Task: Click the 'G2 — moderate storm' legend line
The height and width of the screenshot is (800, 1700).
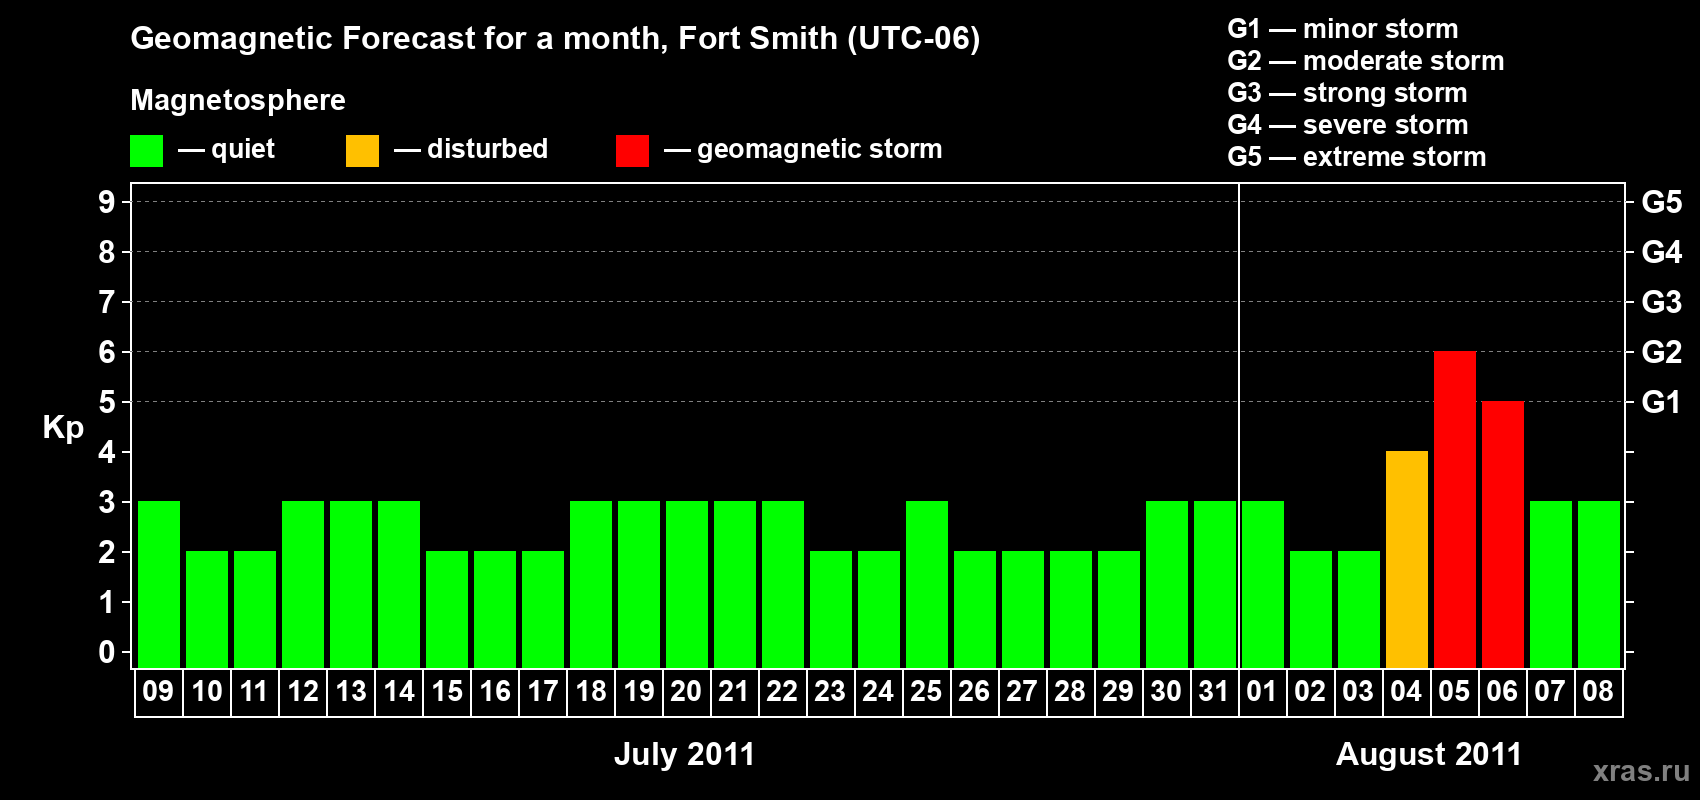Action: click(1365, 61)
